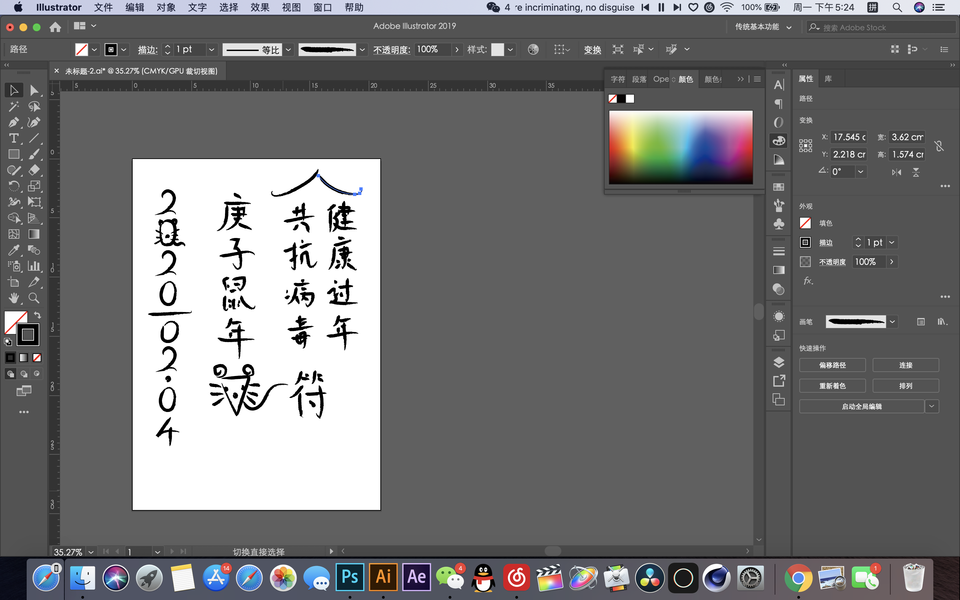Select the Symbol Sprayer tool

[13, 266]
